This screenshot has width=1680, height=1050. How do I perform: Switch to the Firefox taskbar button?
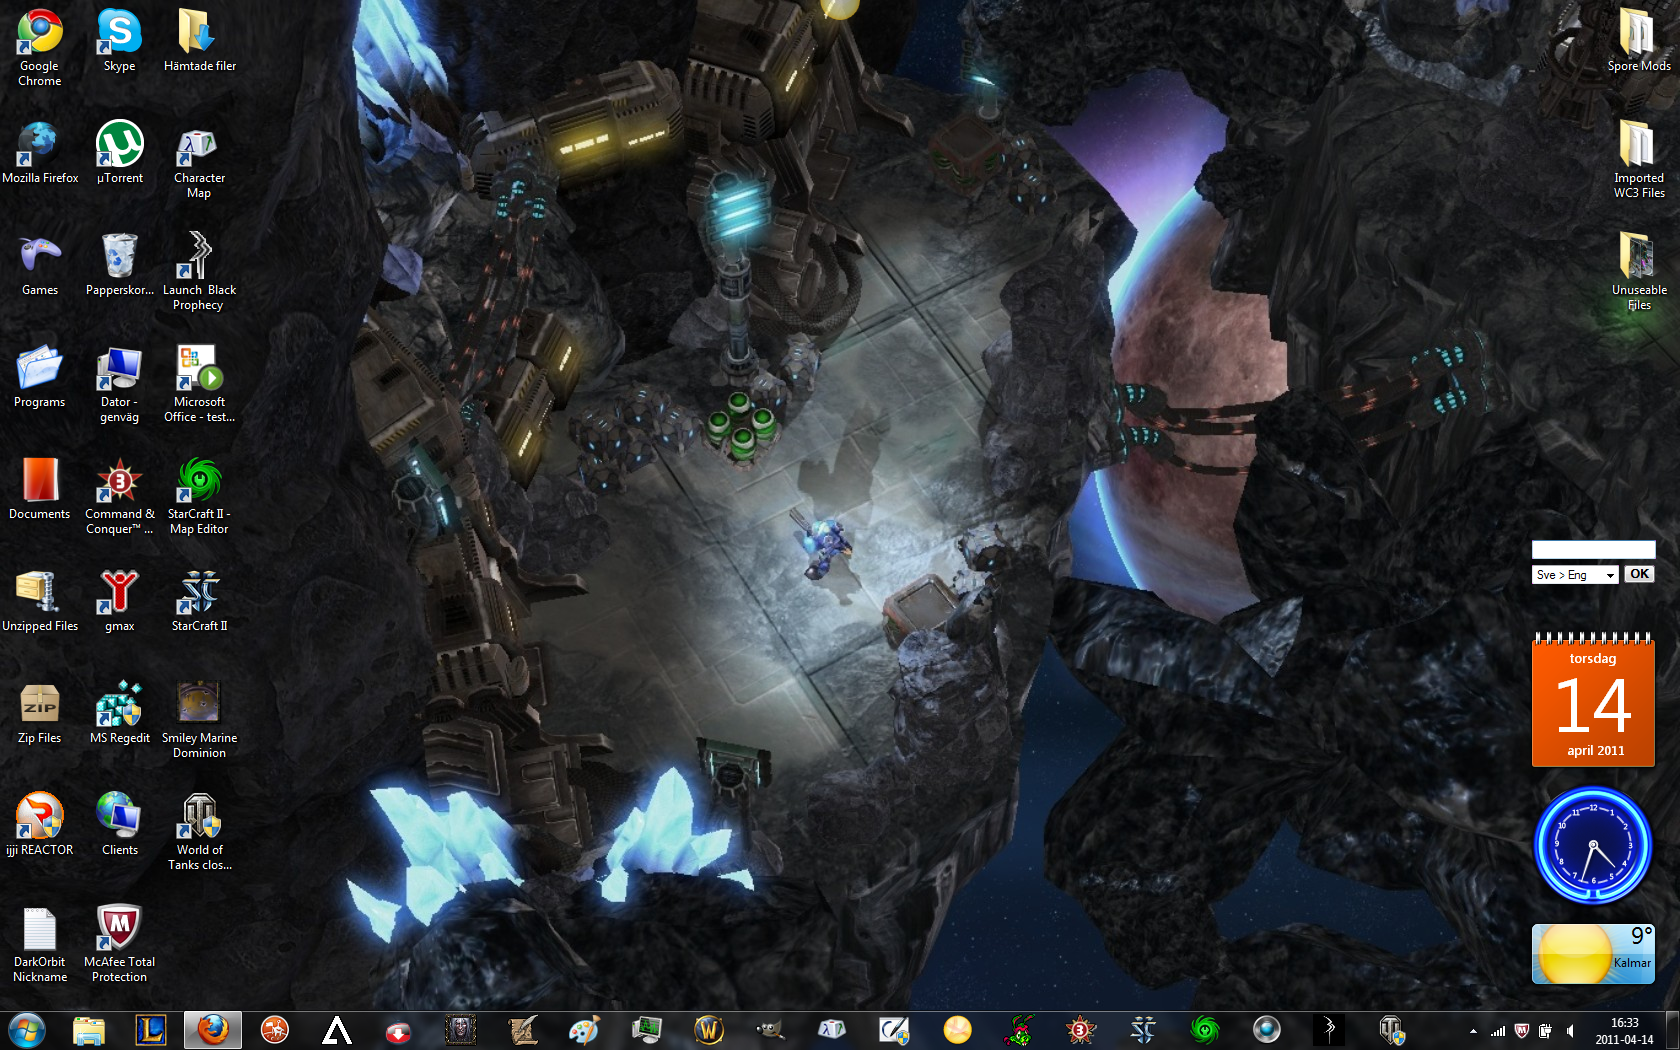[213, 1030]
